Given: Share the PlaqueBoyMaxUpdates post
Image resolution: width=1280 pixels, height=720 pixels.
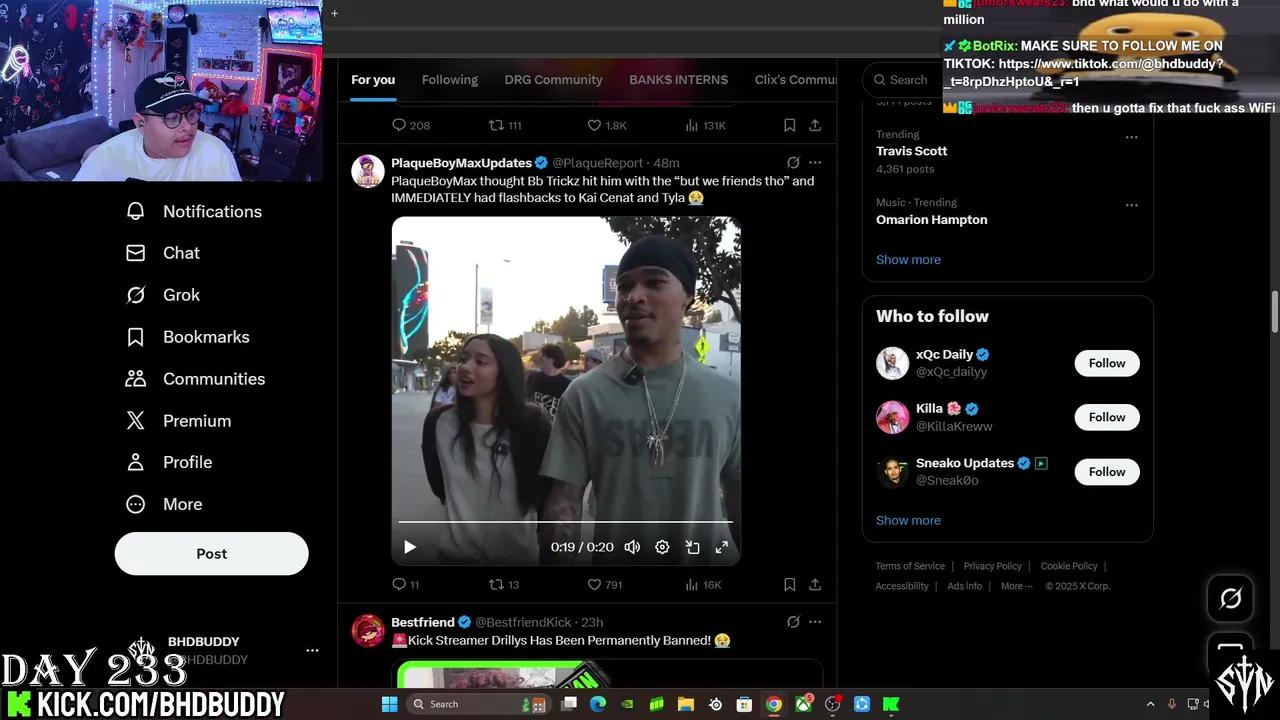Looking at the screenshot, I should pos(815,584).
